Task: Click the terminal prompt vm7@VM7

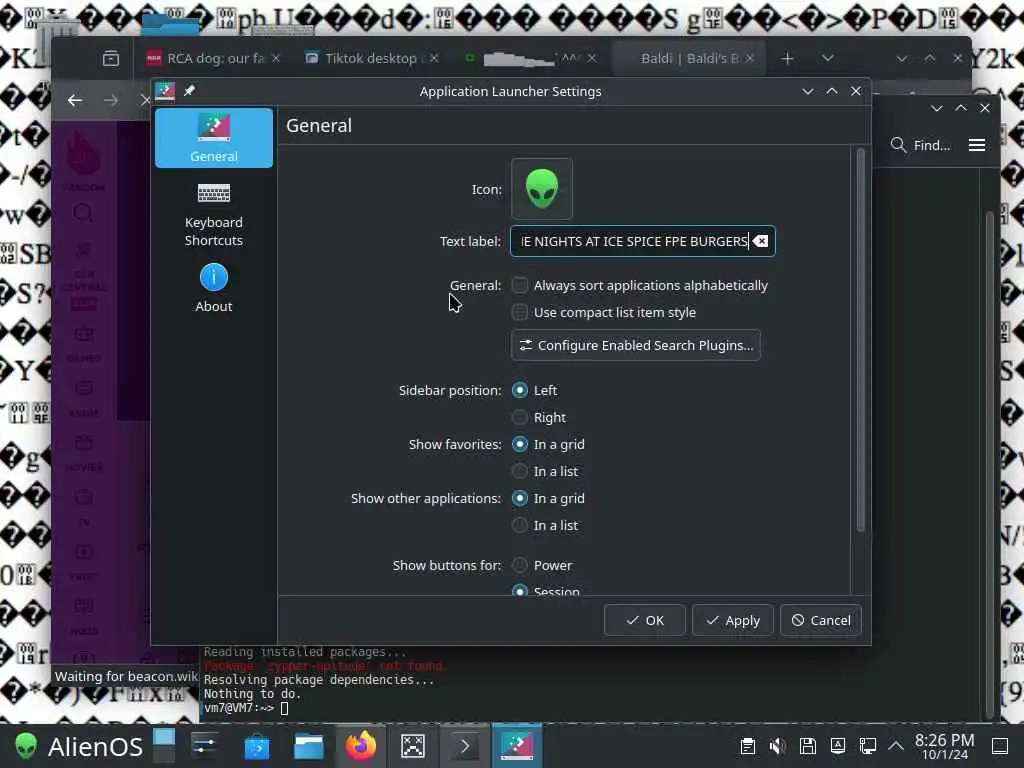Action: pyautogui.click(x=238, y=708)
